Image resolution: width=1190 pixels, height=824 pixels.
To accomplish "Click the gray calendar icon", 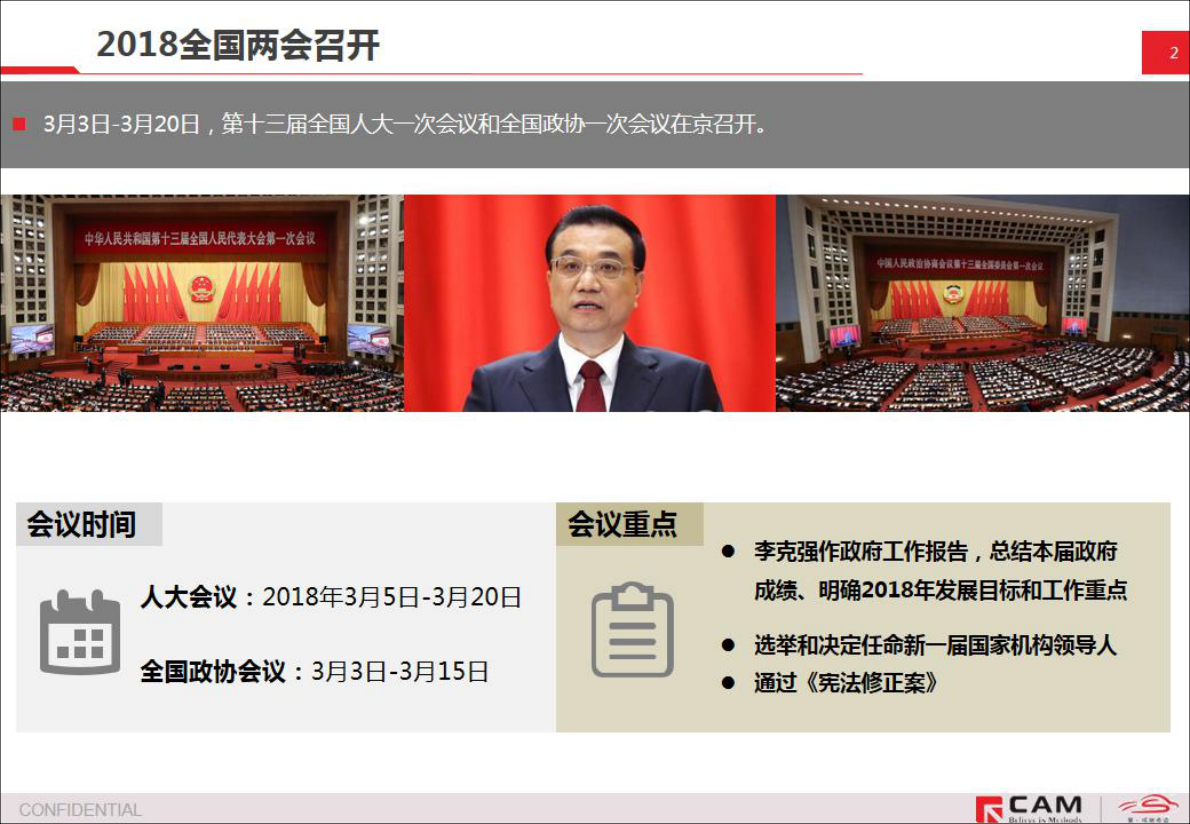I will pos(80,632).
